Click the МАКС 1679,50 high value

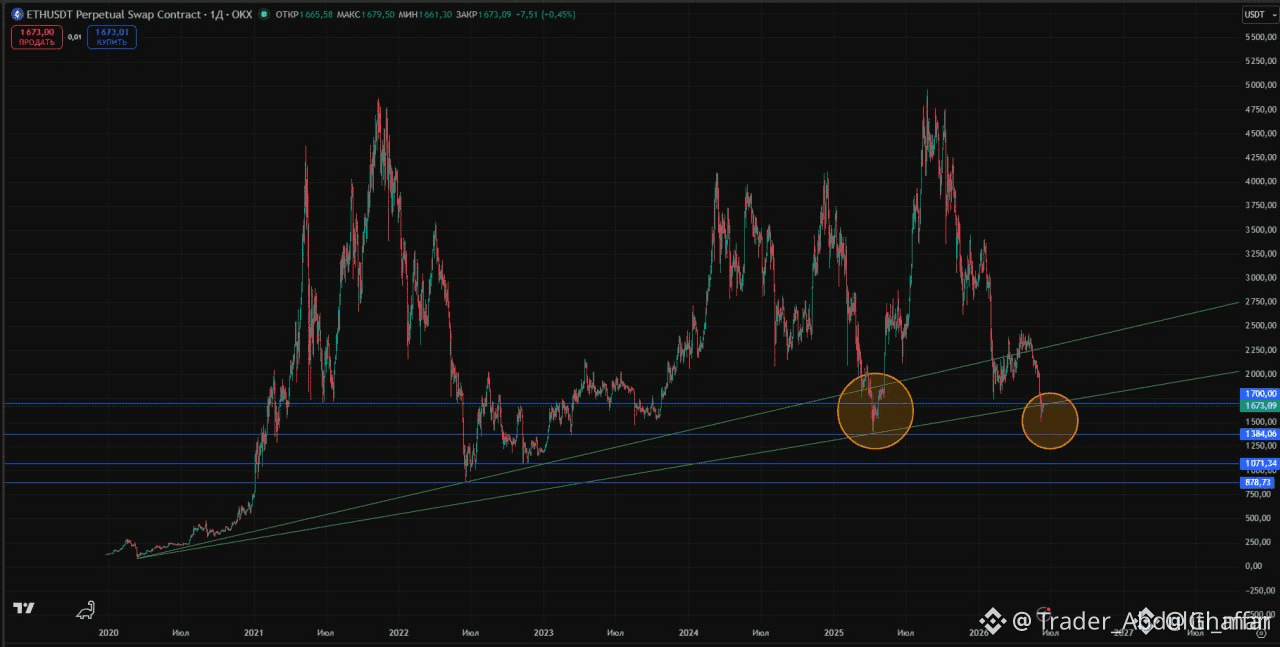[x=365, y=15]
